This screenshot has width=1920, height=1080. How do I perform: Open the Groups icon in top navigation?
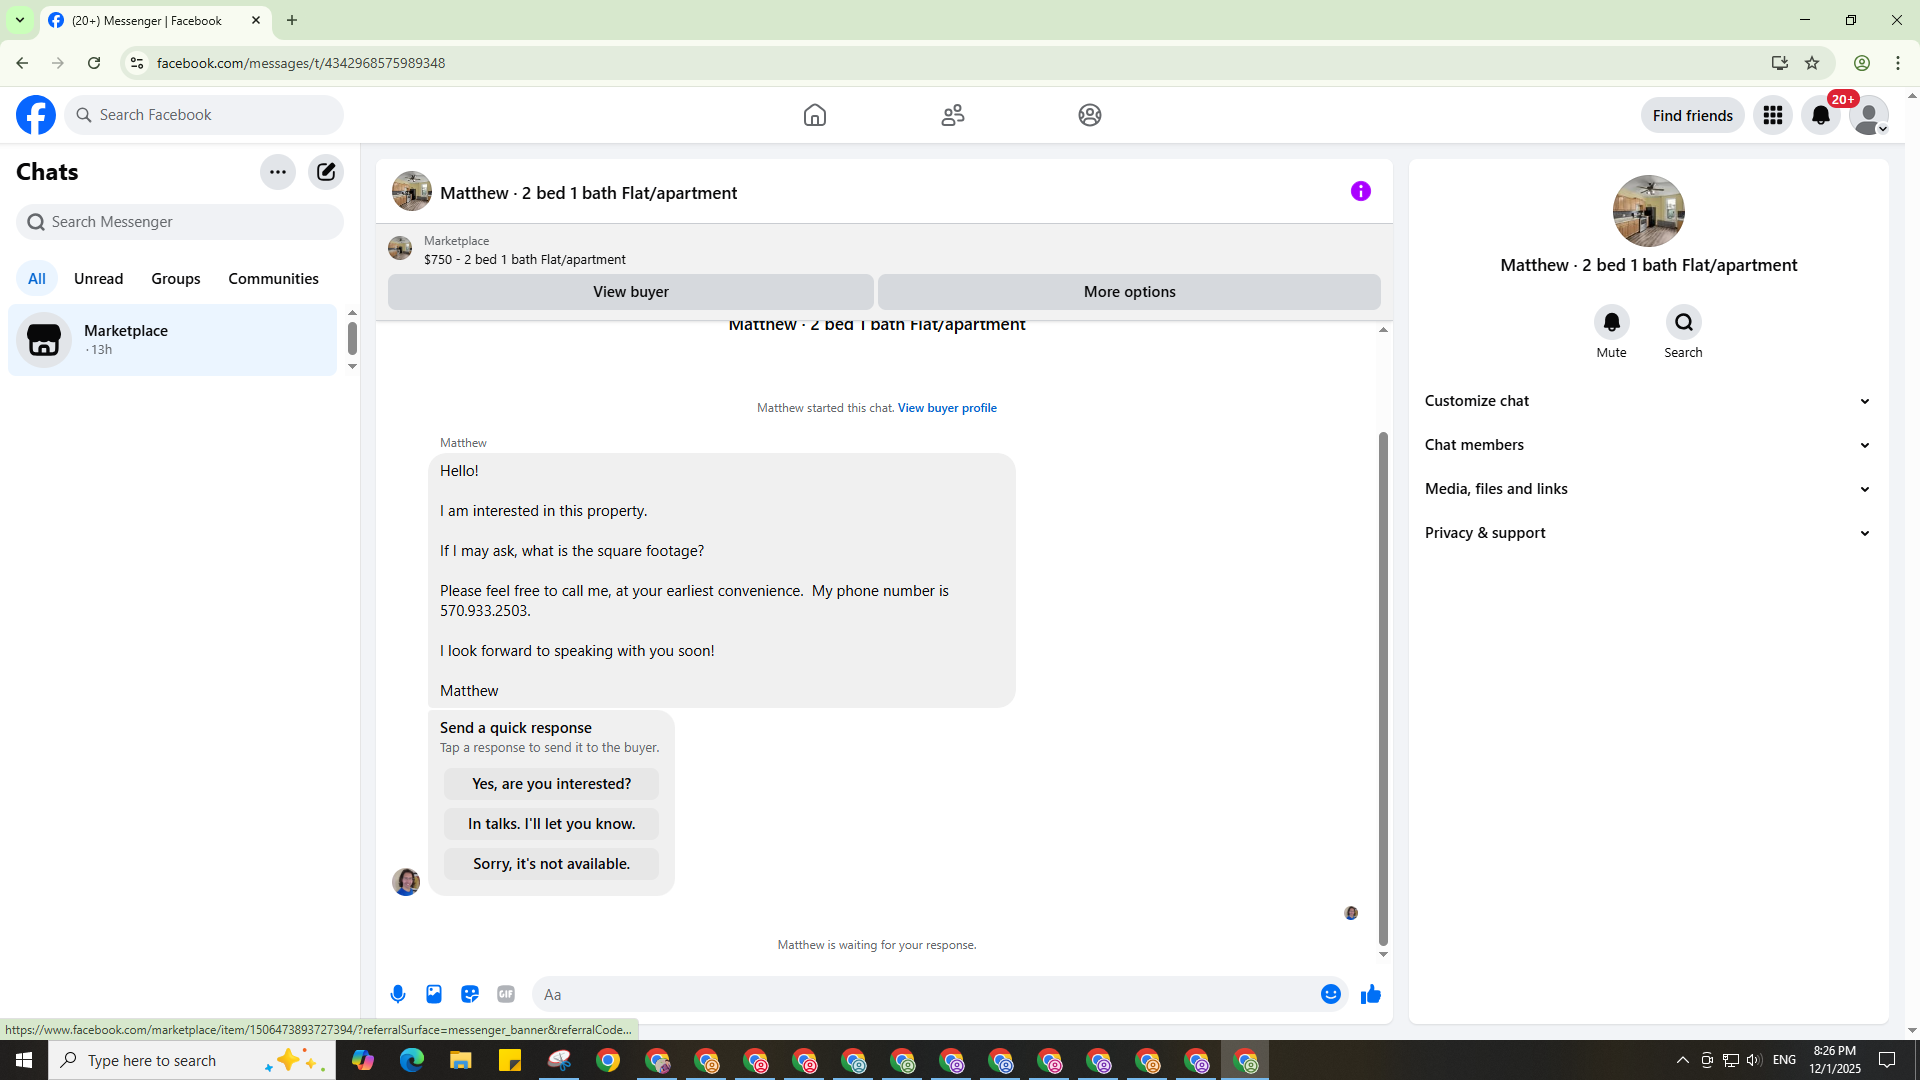pyautogui.click(x=1090, y=115)
